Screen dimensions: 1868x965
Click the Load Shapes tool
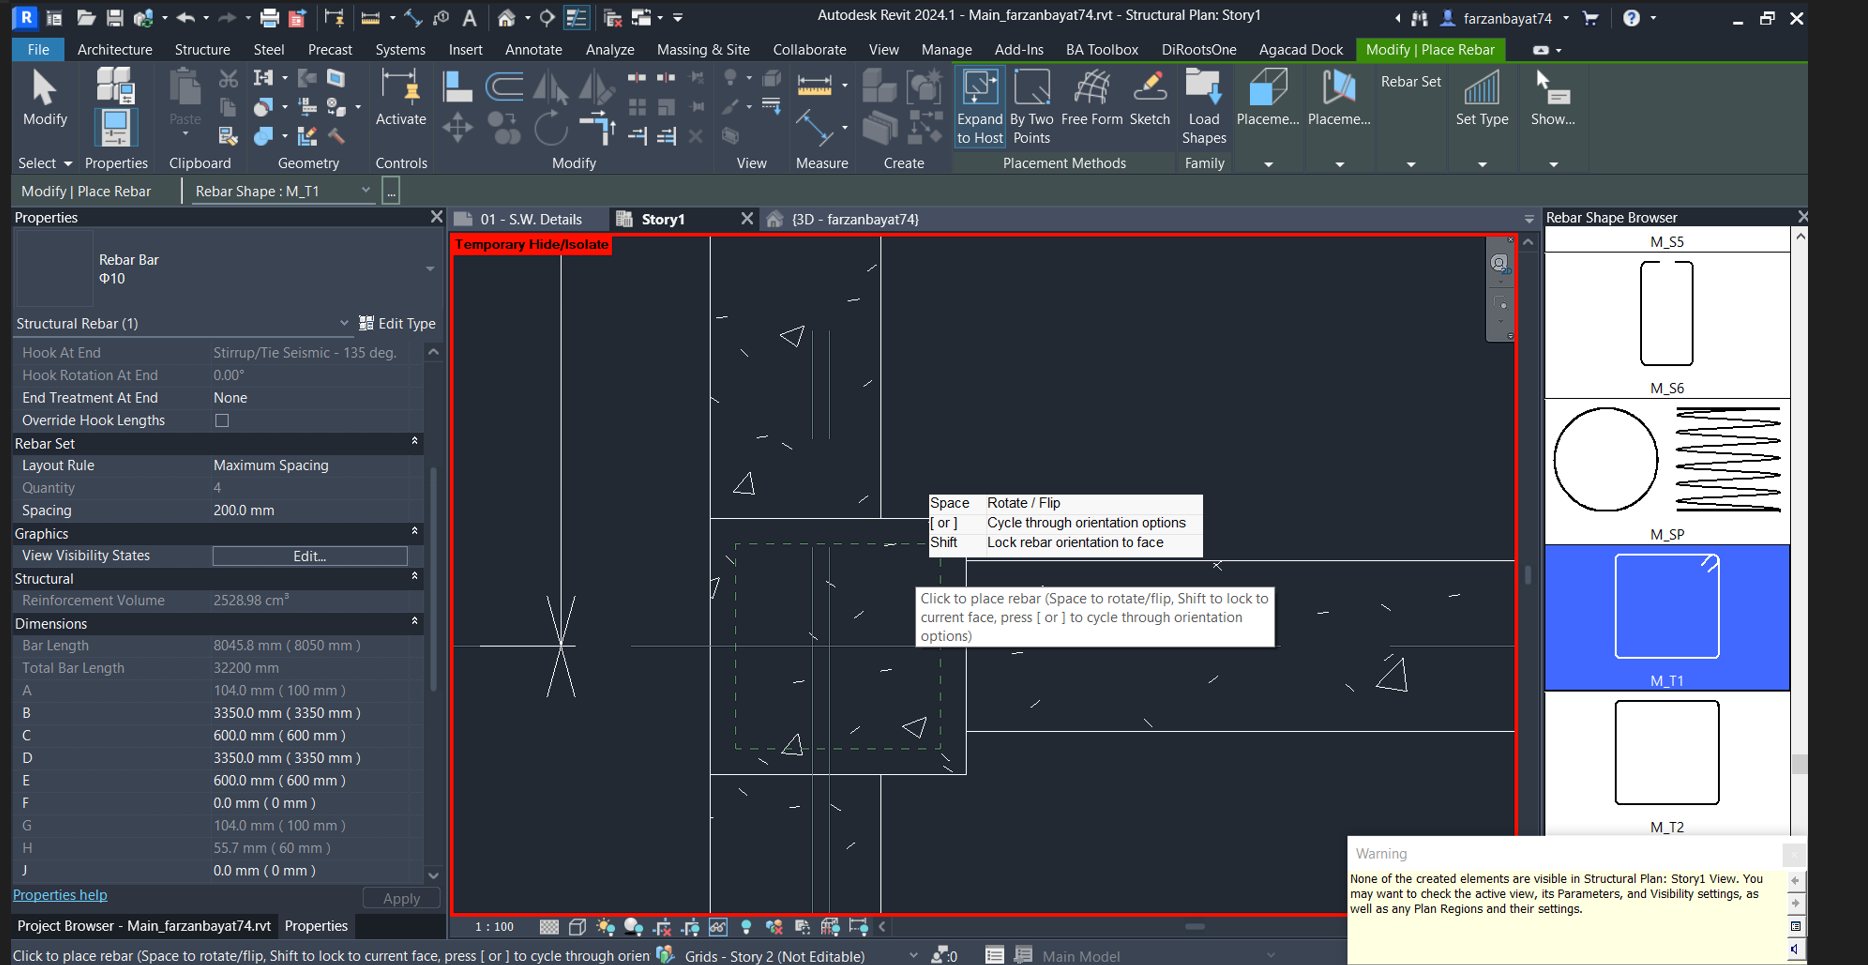tap(1203, 105)
